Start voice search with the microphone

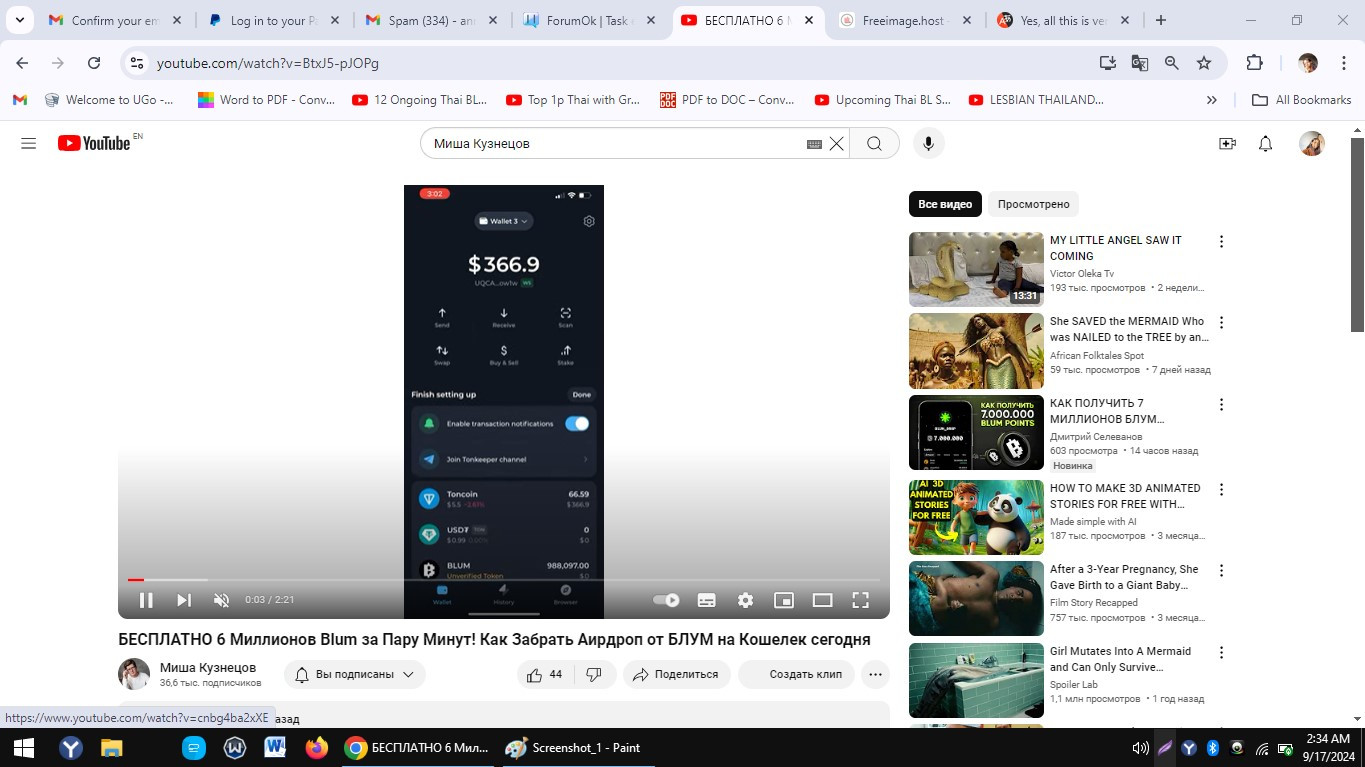(x=928, y=143)
